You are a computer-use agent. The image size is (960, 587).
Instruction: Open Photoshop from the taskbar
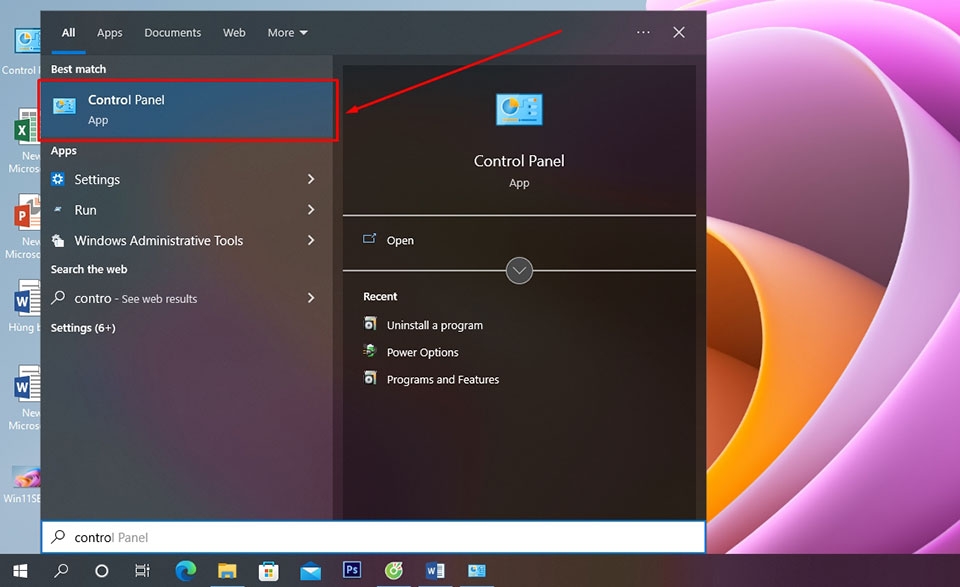coord(352,570)
